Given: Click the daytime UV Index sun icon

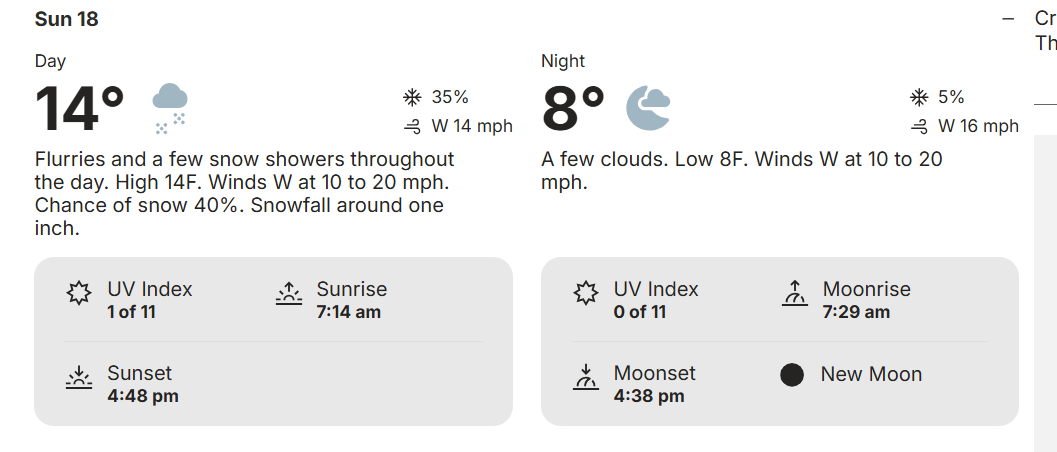Looking at the screenshot, I should [x=79, y=294].
